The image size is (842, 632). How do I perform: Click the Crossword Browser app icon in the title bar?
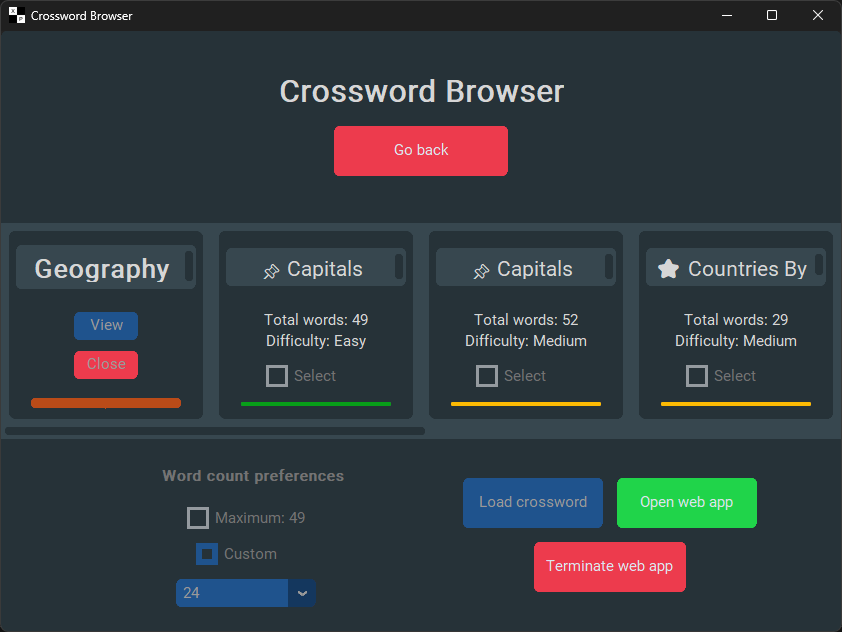17,16
